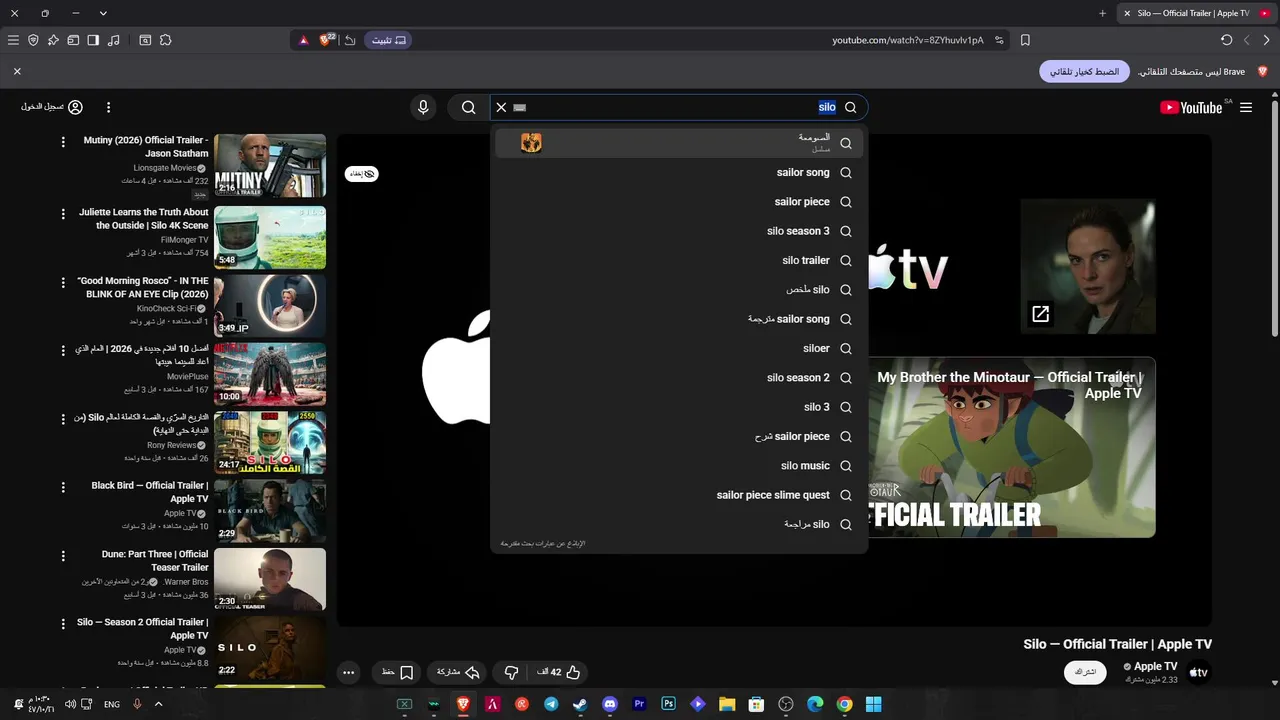
Task: Open Dune: Part Three teaser title
Action: point(155,560)
